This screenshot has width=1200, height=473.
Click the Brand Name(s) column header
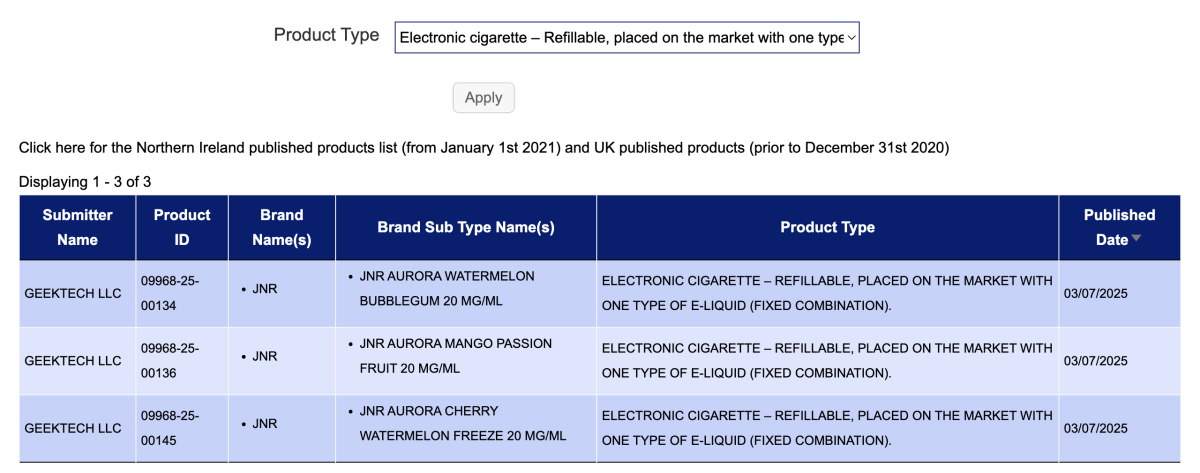point(282,227)
